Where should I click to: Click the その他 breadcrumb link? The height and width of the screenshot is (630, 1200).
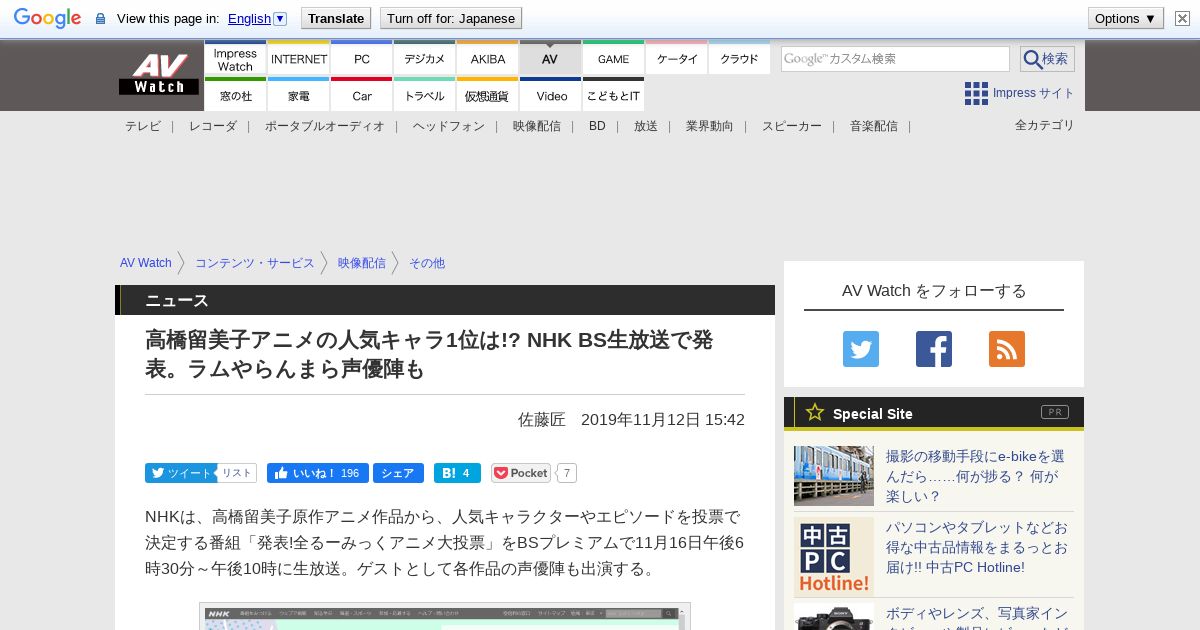pyautogui.click(x=427, y=263)
